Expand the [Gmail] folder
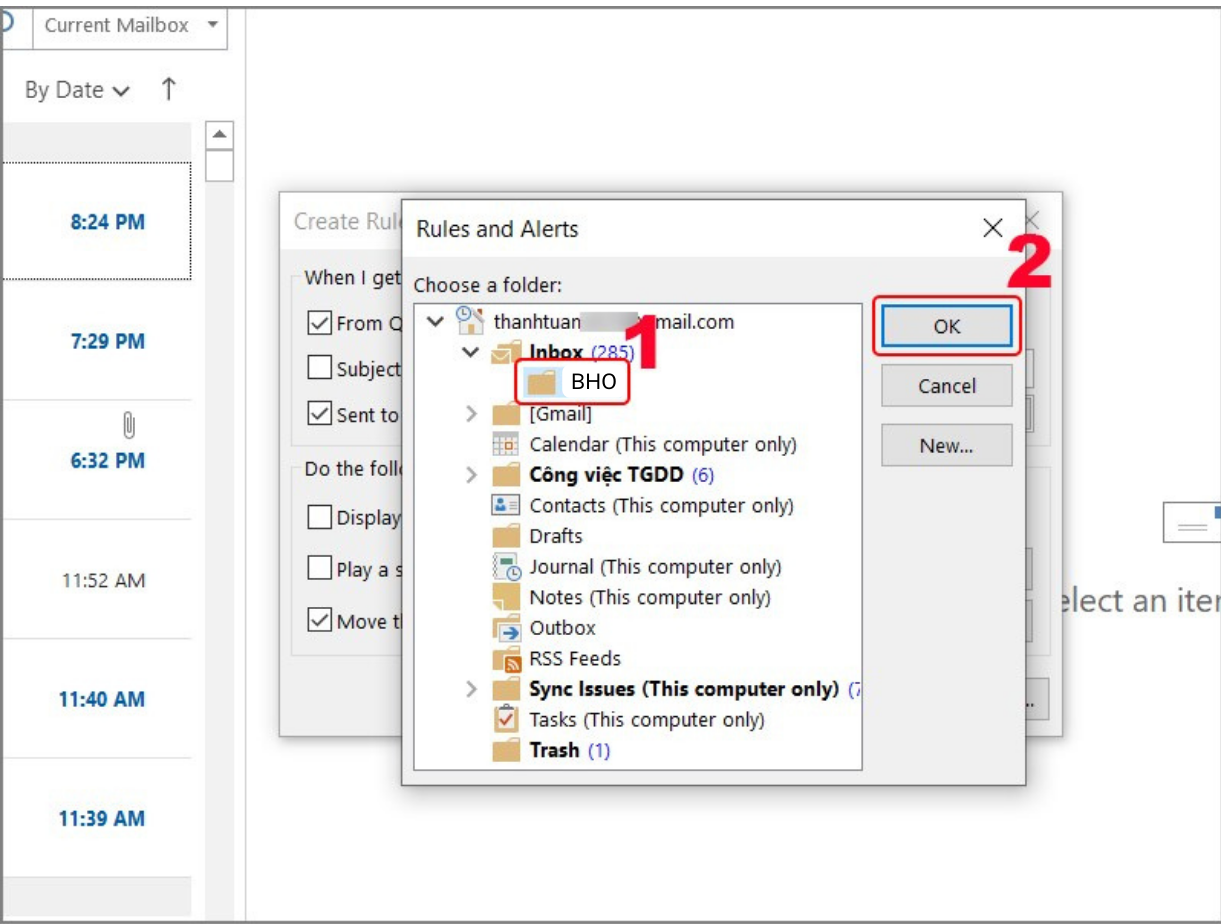This screenshot has width=1221, height=924. pyautogui.click(x=472, y=414)
